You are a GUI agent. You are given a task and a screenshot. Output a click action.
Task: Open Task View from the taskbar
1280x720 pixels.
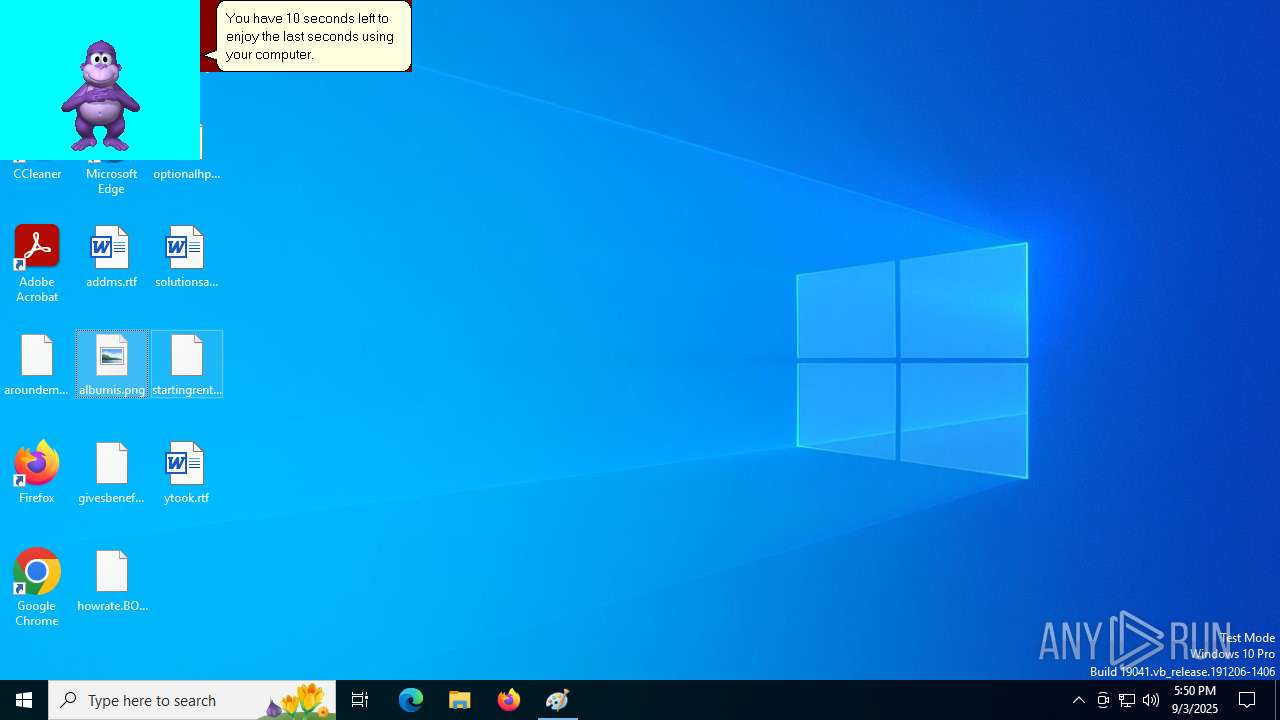pos(360,700)
